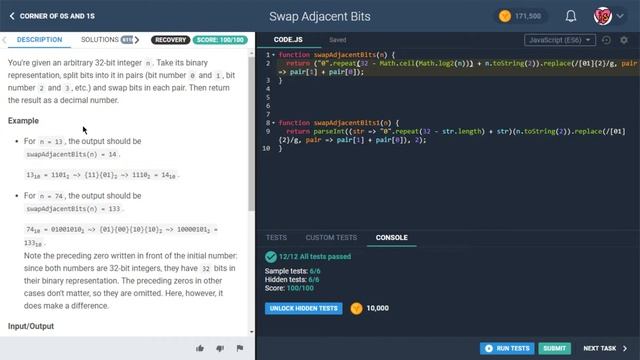
Task: Click the 'Input/Output' heading
Action: click(31, 326)
